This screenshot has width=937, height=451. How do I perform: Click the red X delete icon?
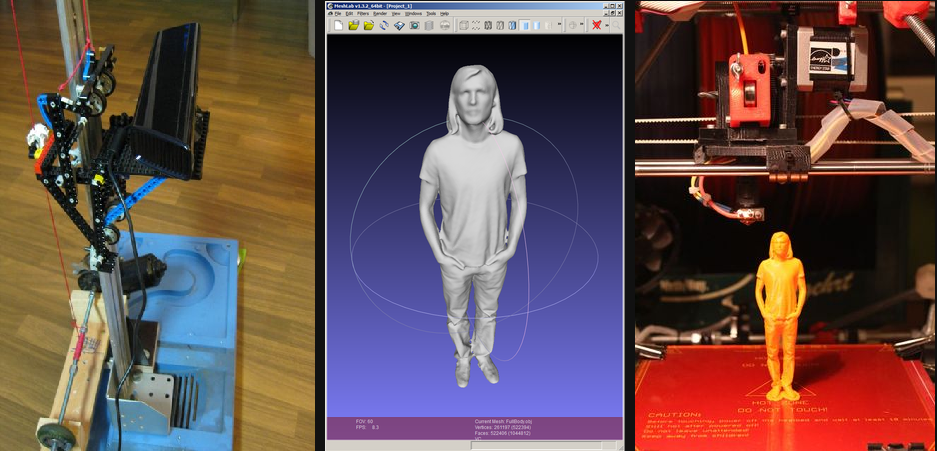[x=596, y=25]
